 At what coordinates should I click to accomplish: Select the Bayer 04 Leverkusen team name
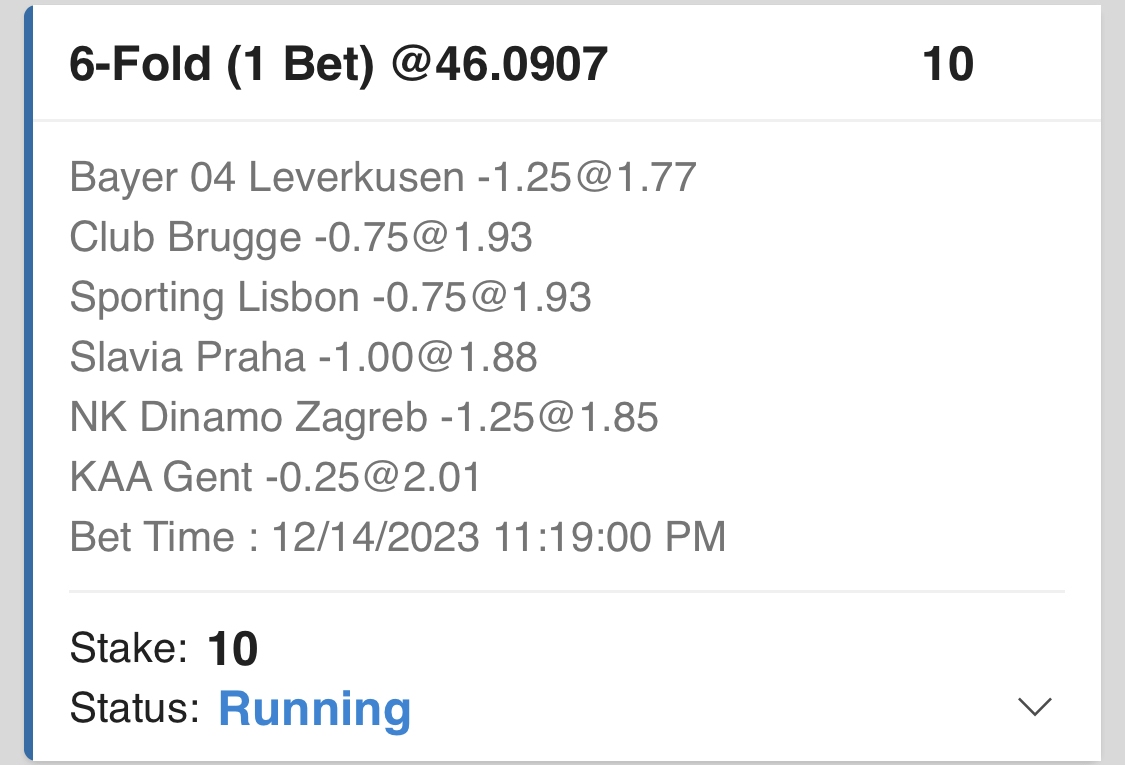coord(267,178)
